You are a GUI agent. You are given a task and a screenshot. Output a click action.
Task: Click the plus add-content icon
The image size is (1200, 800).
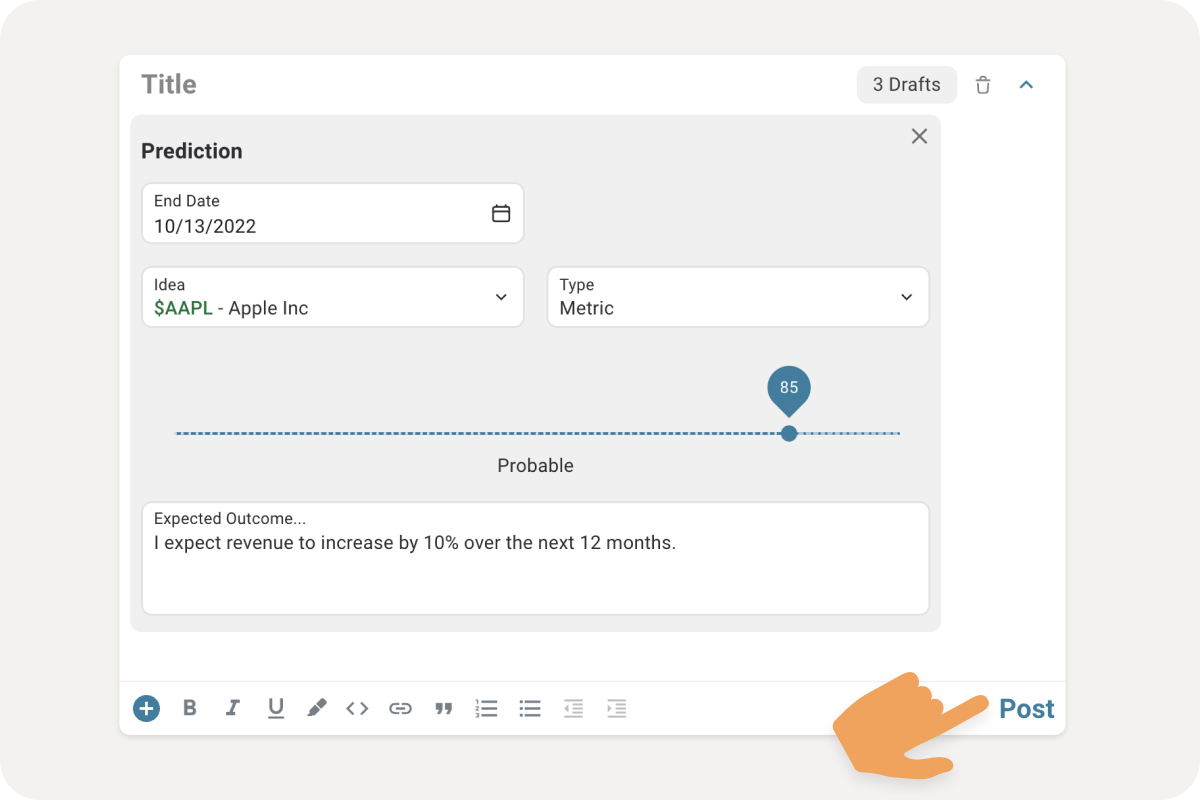tap(146, 708)
